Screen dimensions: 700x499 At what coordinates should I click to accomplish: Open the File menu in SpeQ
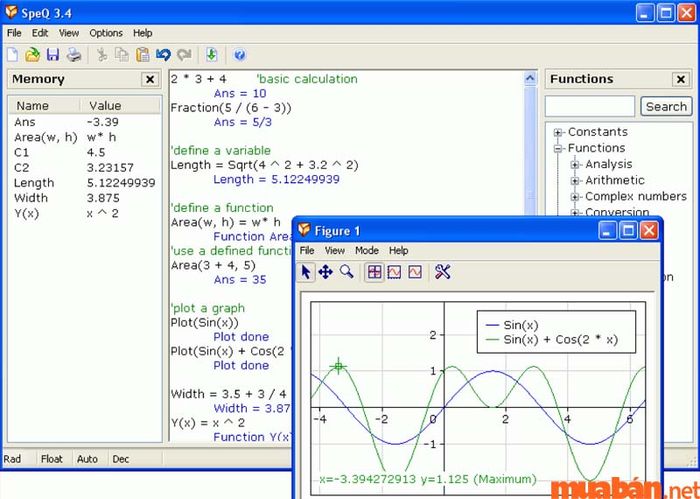14,33
